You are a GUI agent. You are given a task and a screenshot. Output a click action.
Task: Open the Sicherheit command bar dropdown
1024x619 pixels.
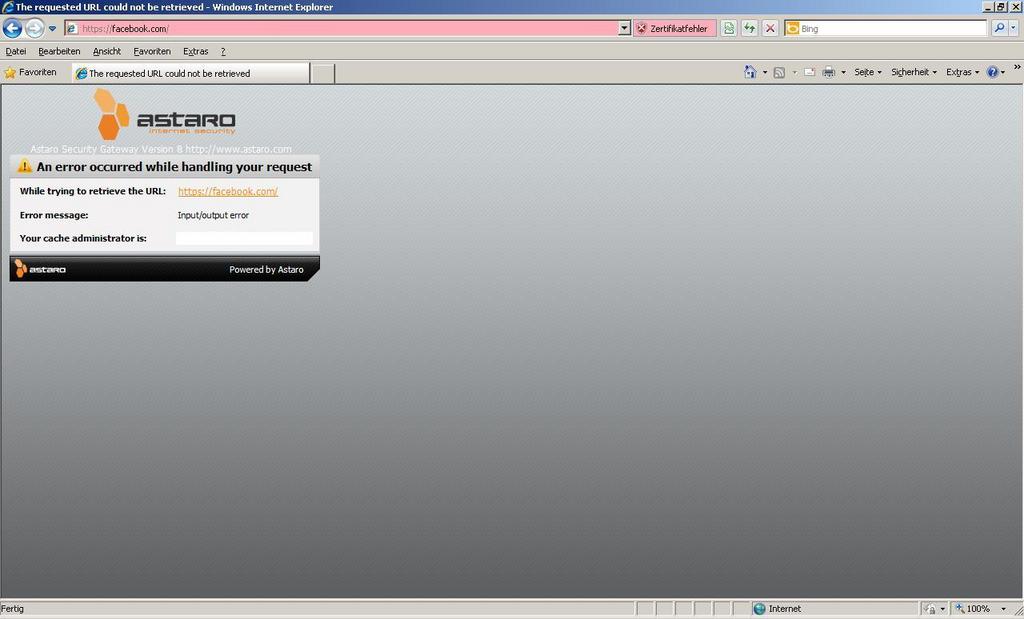coord(914,72)
